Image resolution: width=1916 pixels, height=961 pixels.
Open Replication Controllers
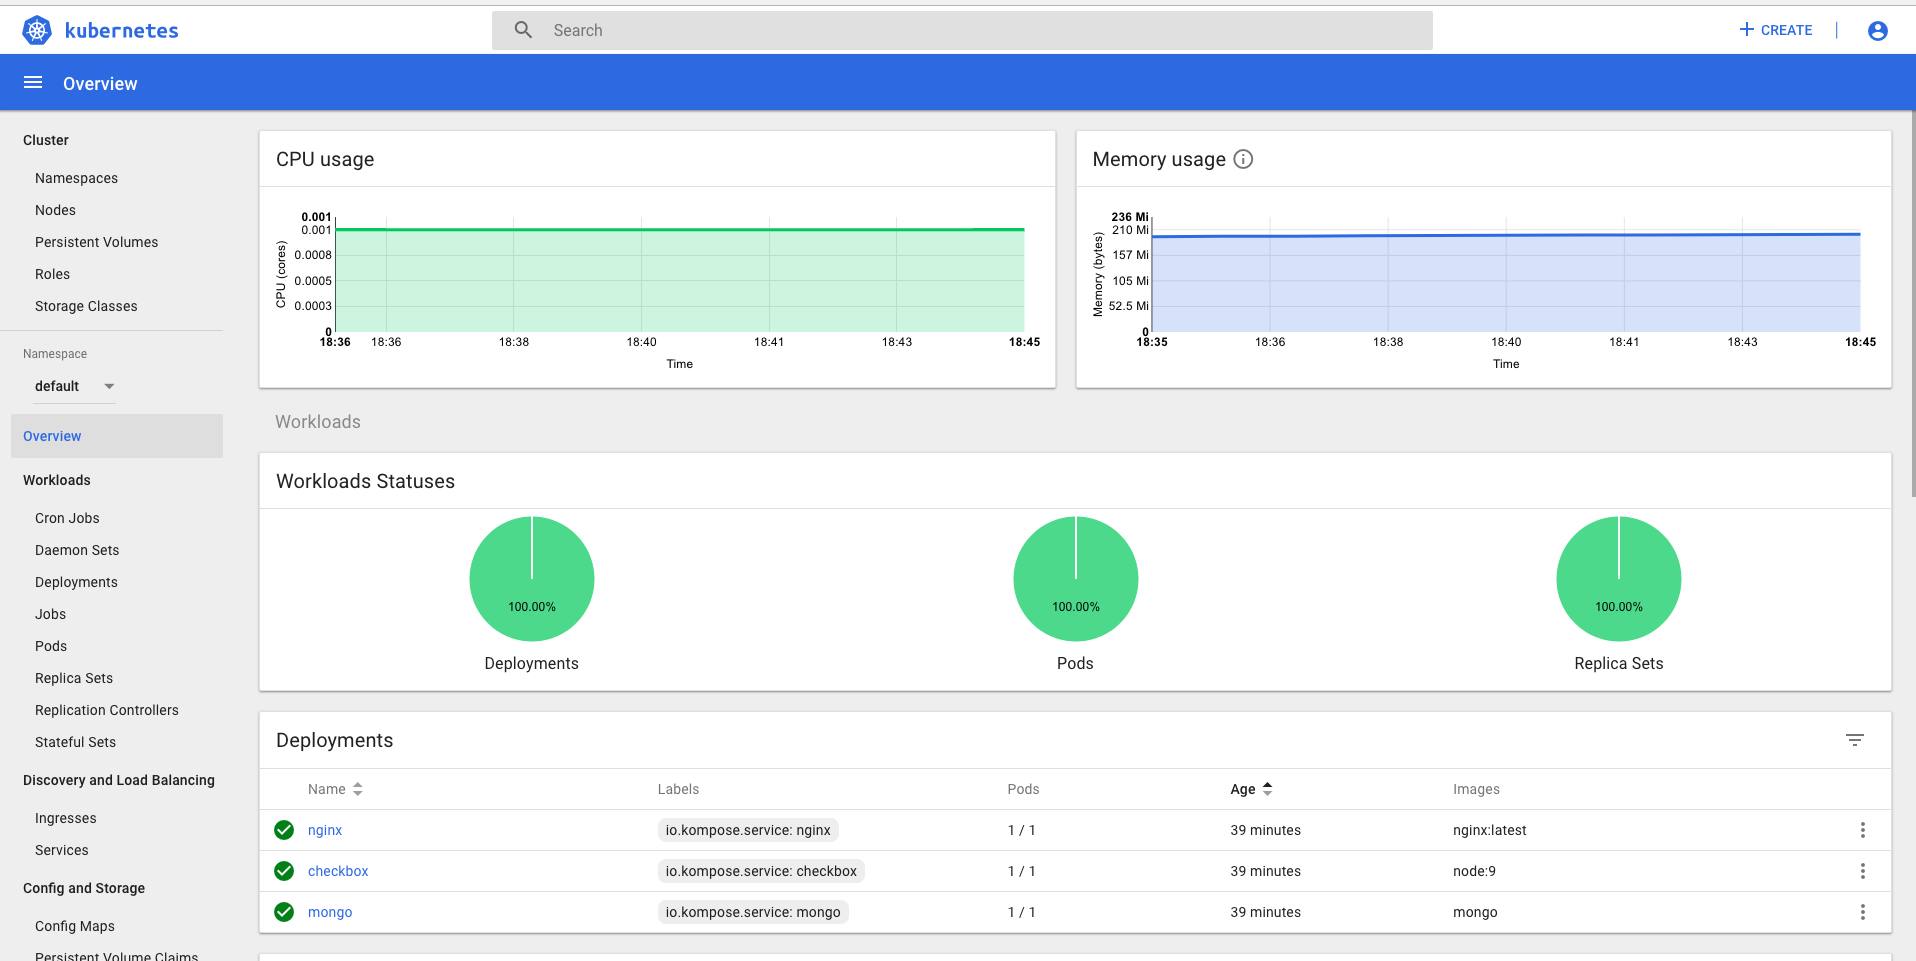(107, 710)
